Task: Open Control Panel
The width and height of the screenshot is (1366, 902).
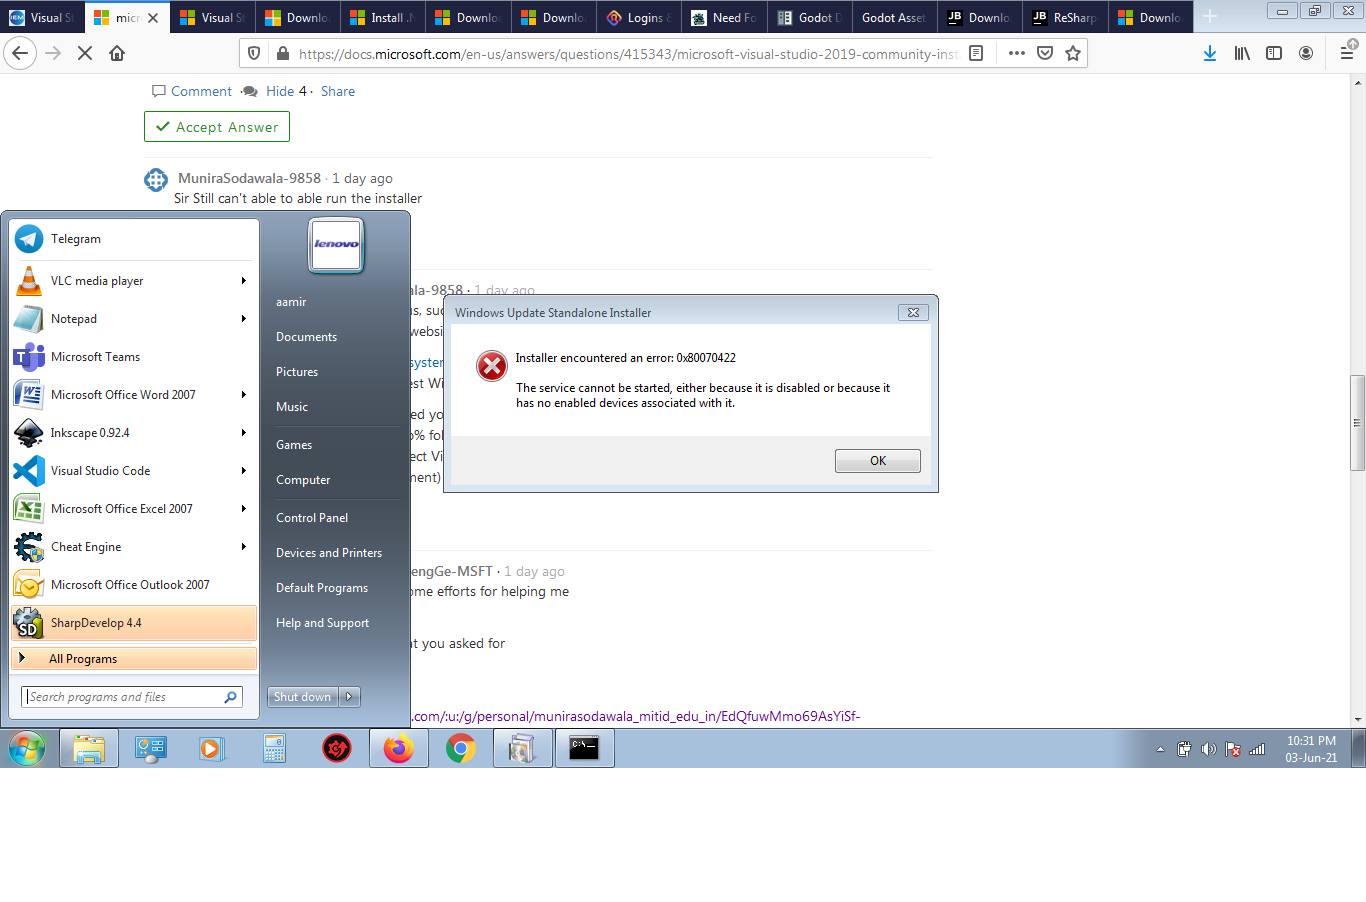Action: (x=312, y=518)
